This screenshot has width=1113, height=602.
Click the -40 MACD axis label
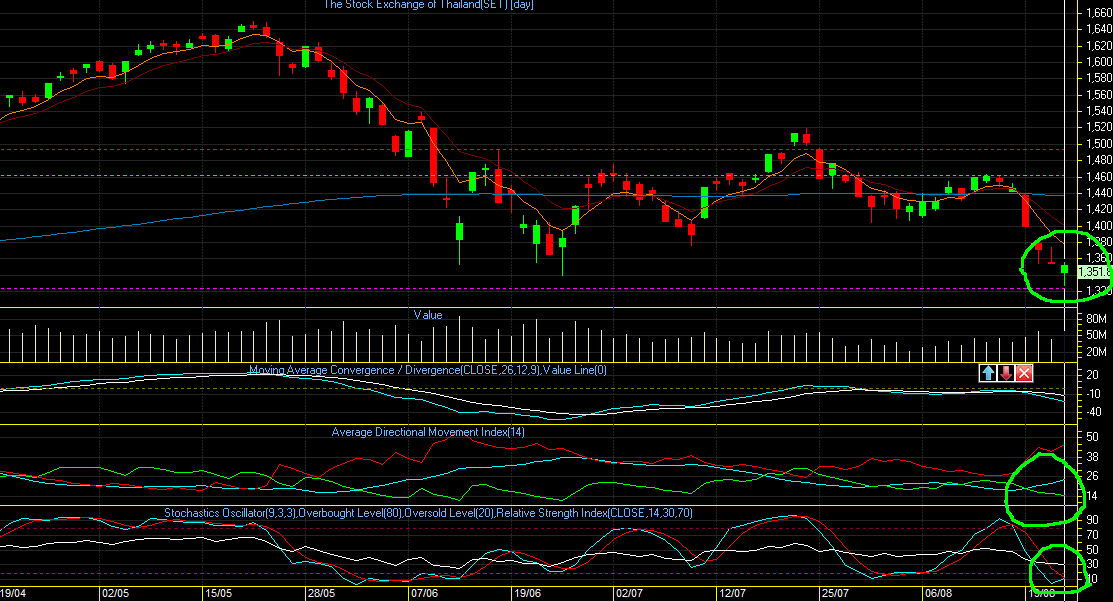1094,412
